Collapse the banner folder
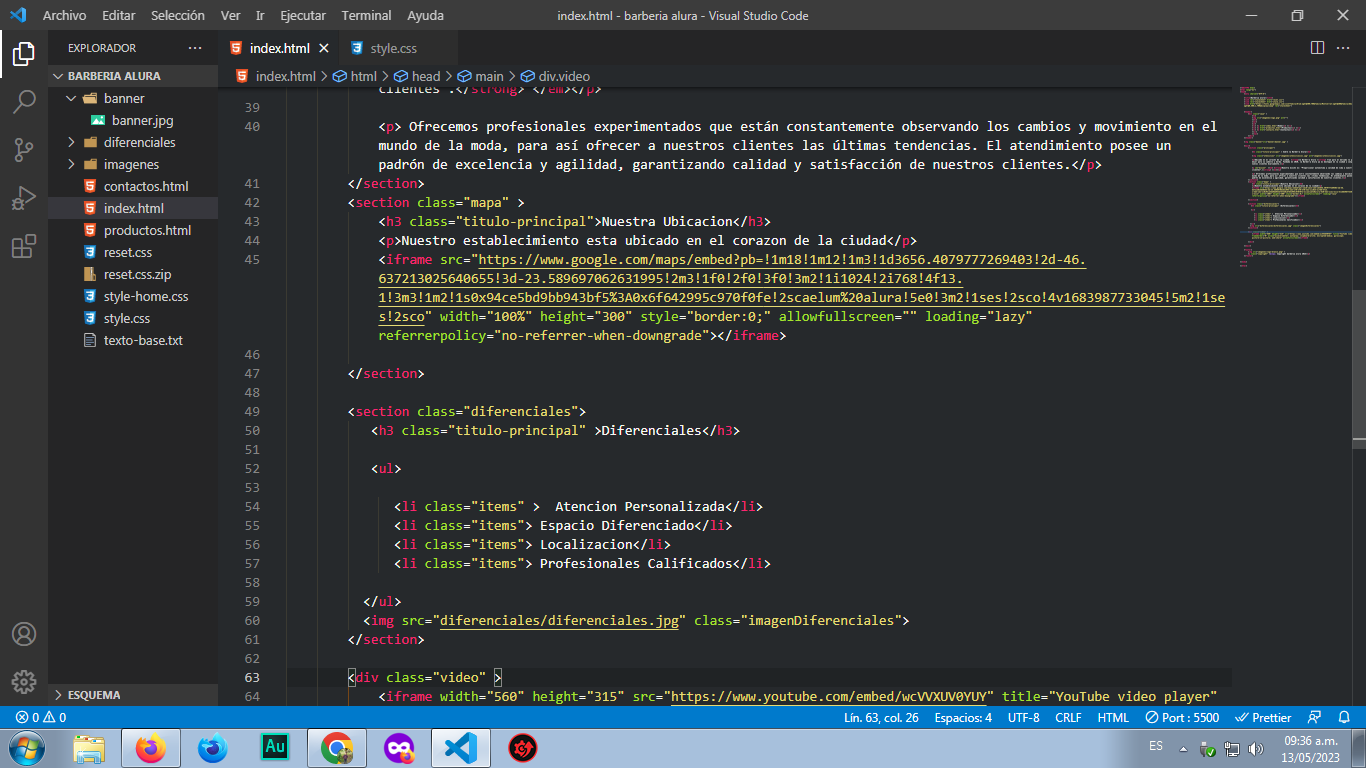Screen dimensions: 1366x768 point(133,98)
